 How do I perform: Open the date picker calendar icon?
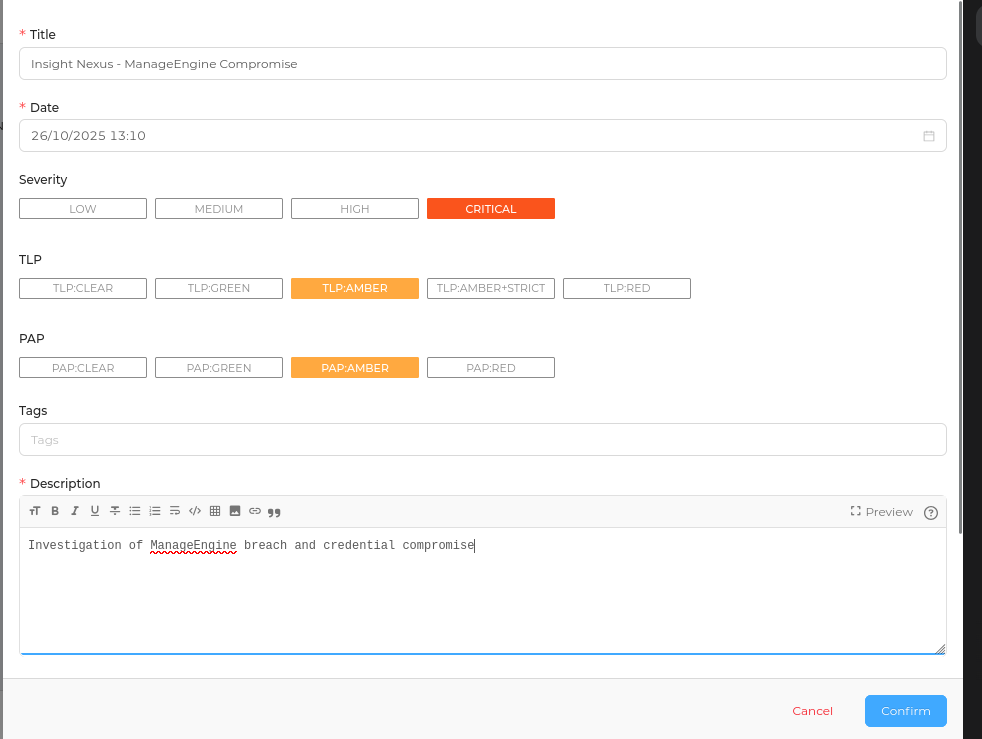pyautogui.click(x=928, y=136)
